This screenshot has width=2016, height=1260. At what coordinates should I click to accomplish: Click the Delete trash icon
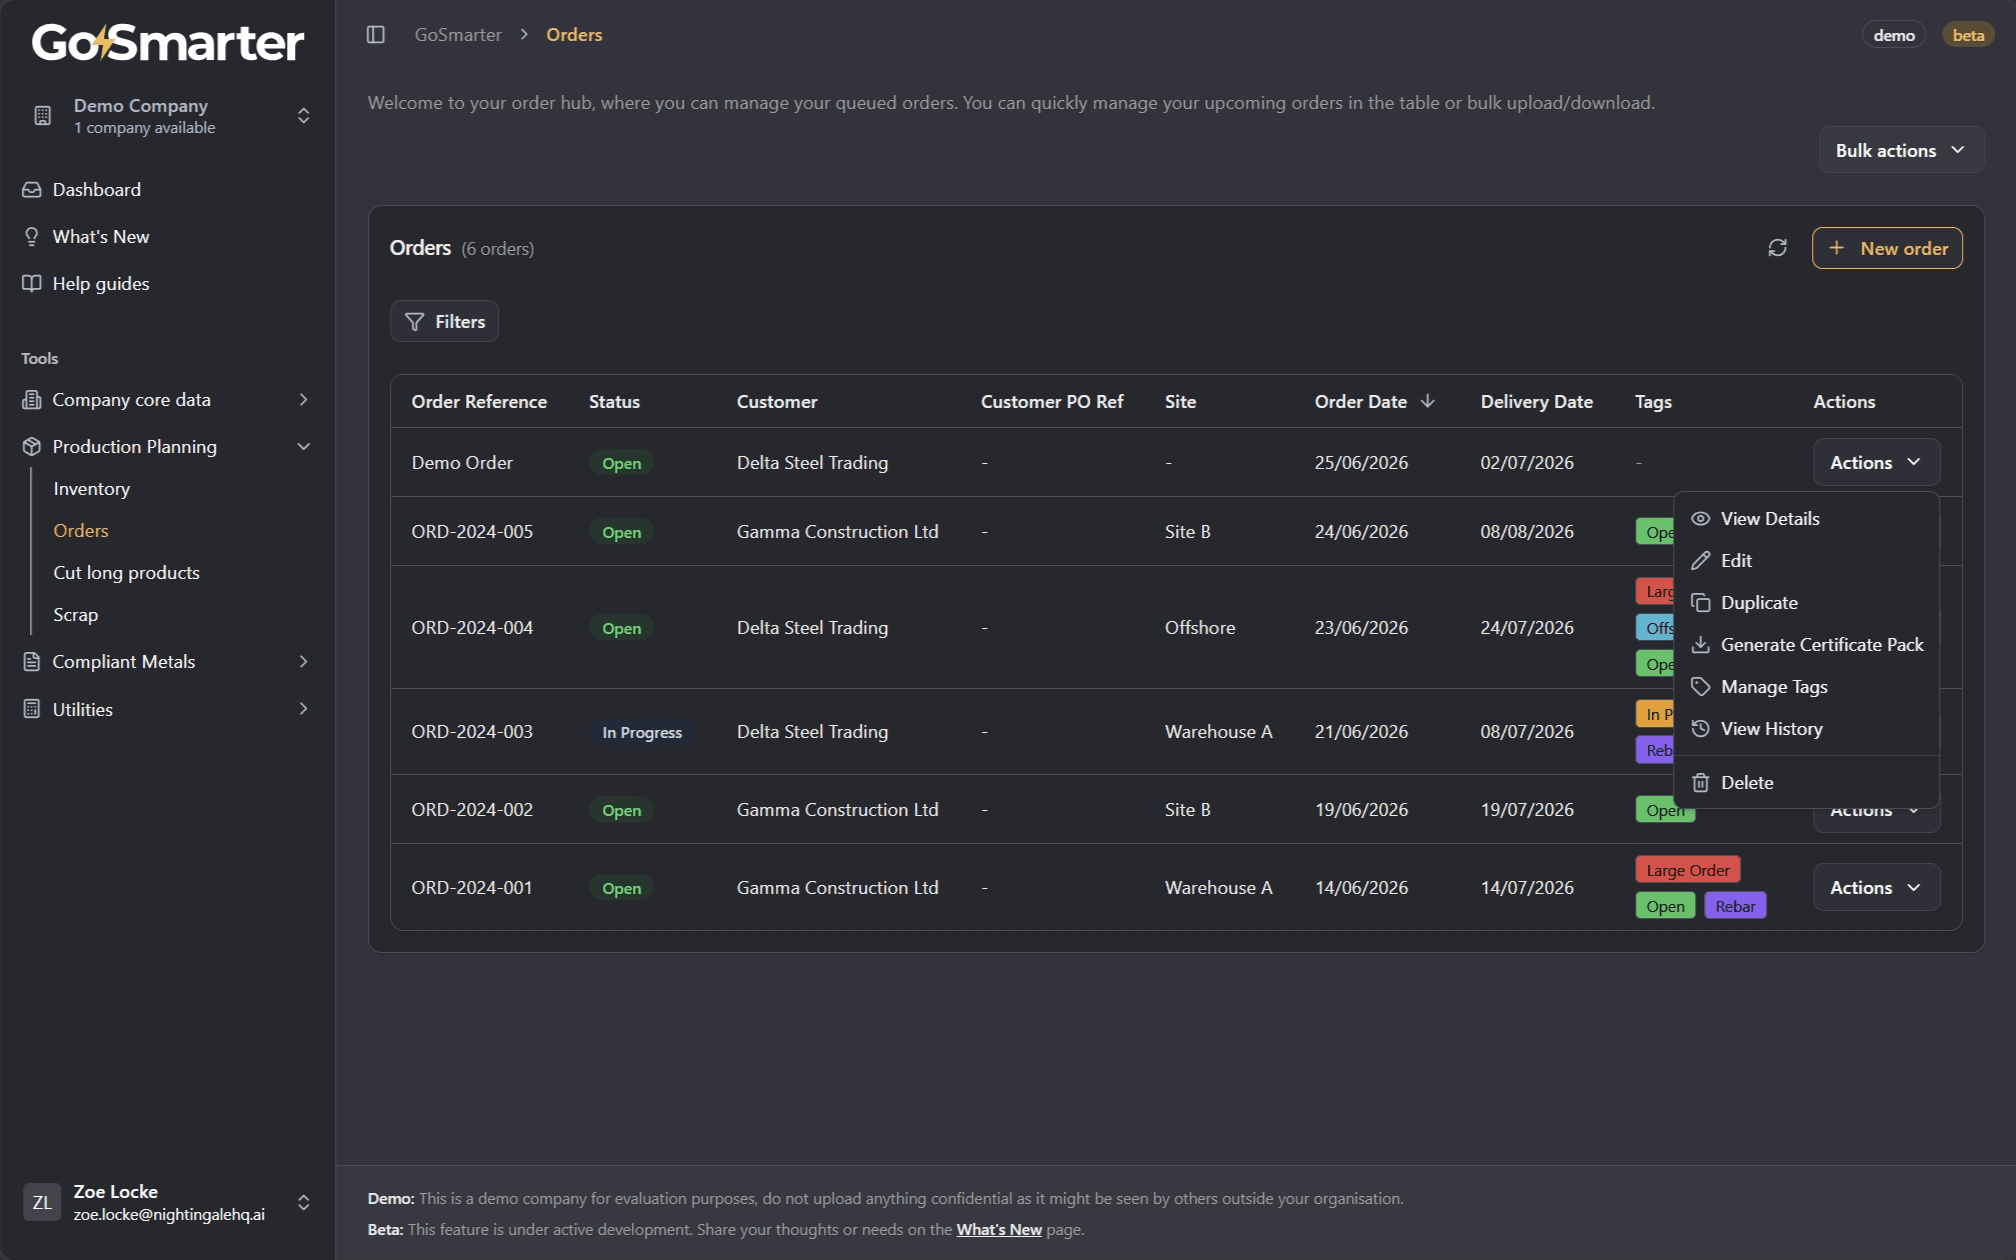pyautogui.click(x=1700, y=783)
